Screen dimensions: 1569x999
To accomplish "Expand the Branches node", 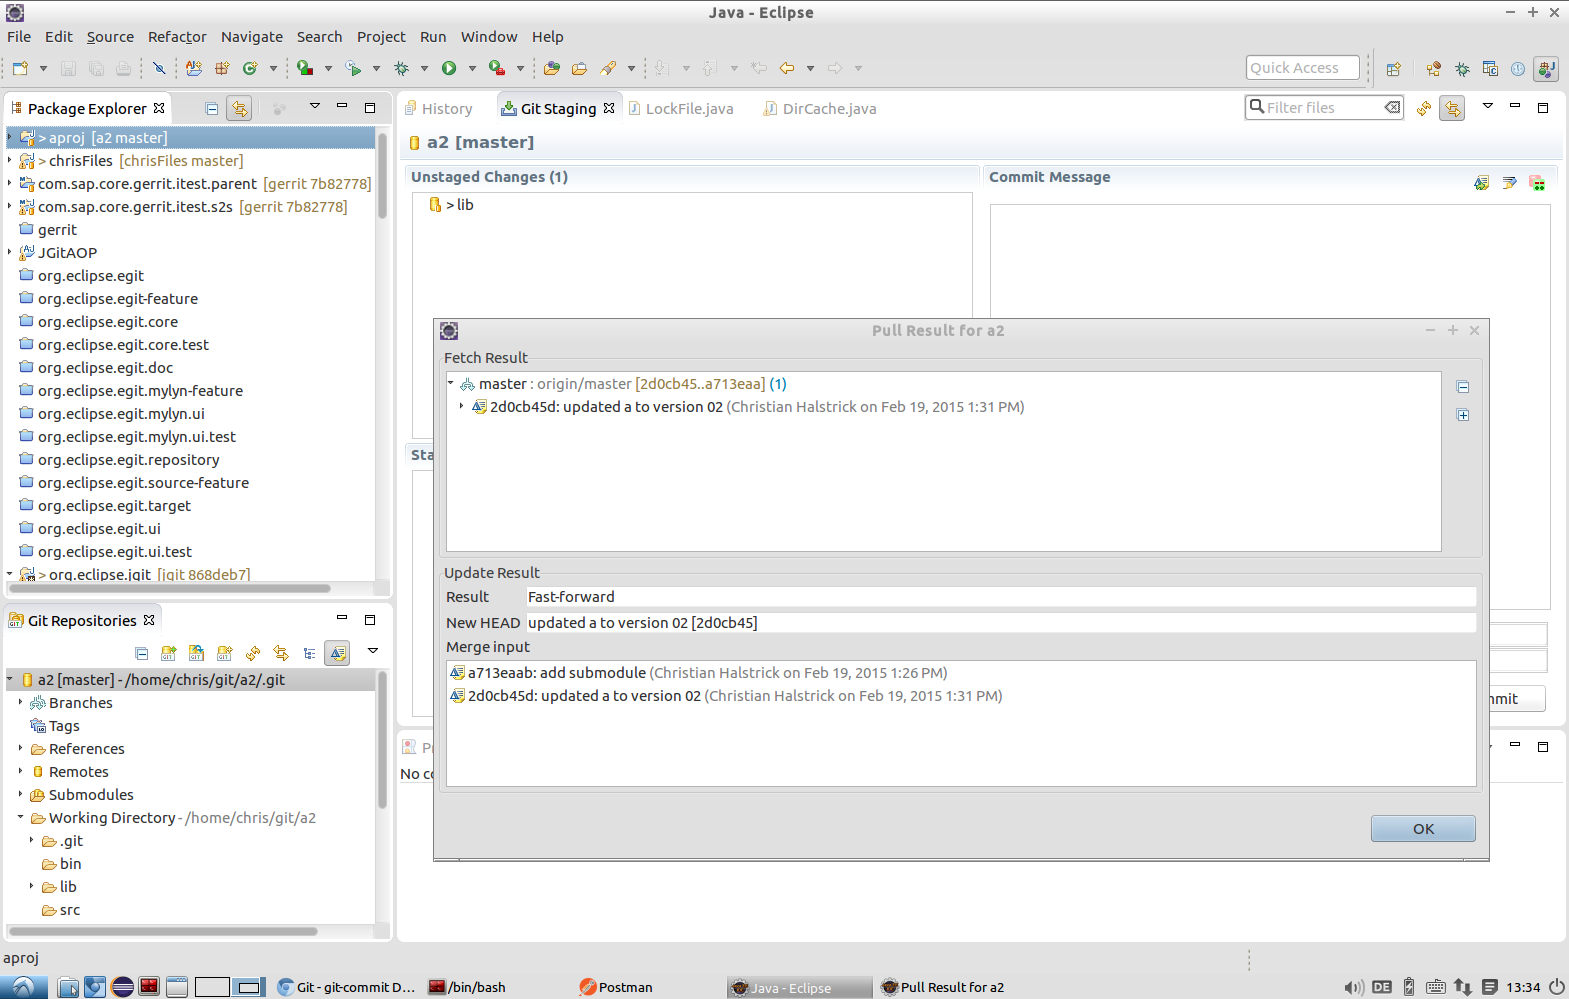I will point(20,703).
